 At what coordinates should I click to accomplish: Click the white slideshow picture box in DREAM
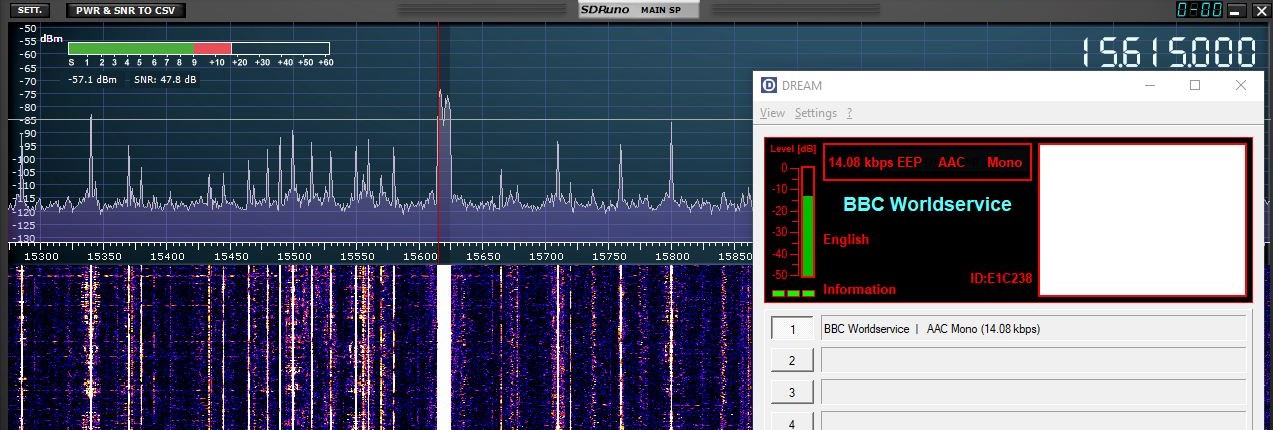pos(1143,220)
